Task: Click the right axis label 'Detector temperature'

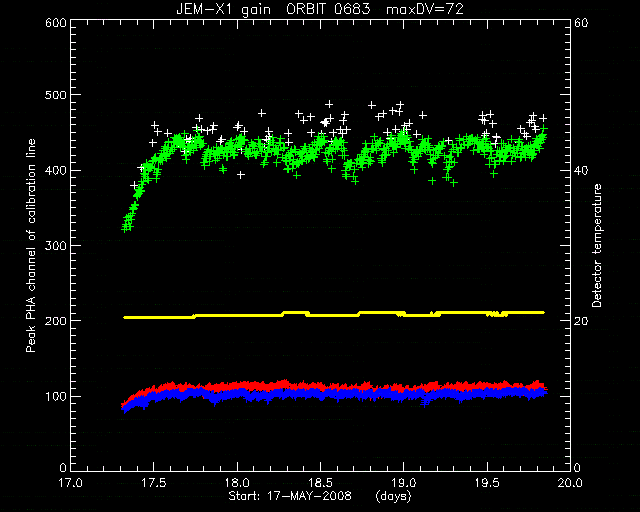Action: [597, 245]
